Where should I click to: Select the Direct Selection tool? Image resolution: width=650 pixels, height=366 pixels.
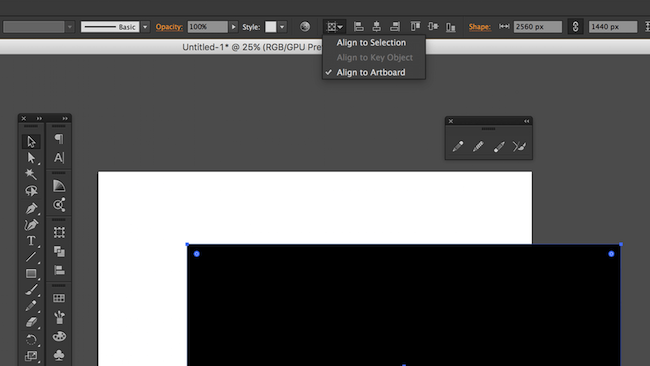click(x=31, y=158)
